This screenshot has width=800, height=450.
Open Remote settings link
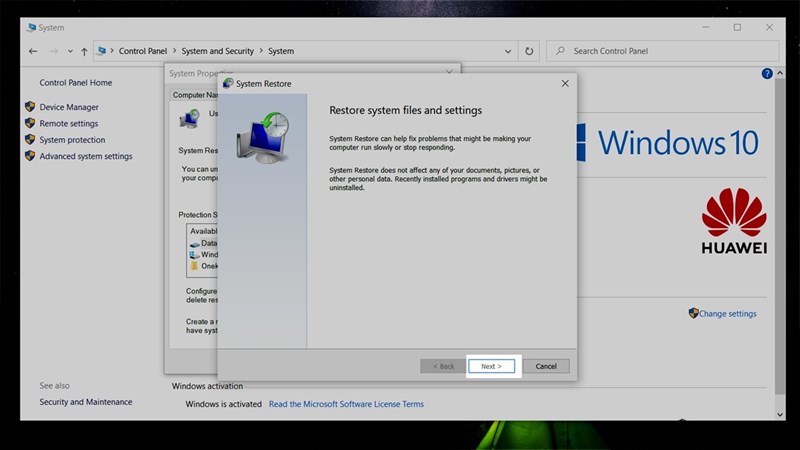68,123
